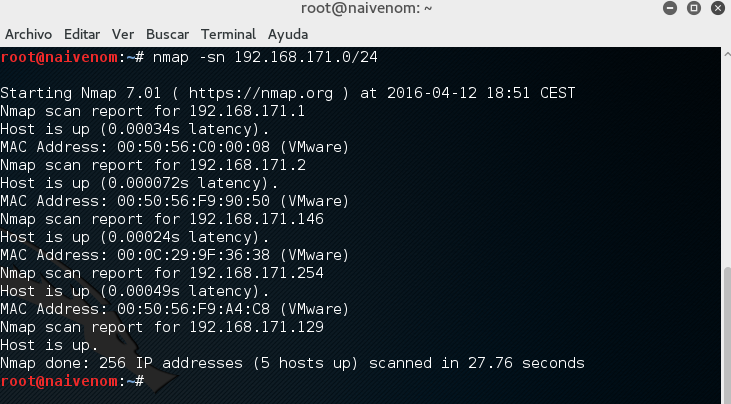Click the Nmap done summary line
731x404 pixels.
pos(292,363)
